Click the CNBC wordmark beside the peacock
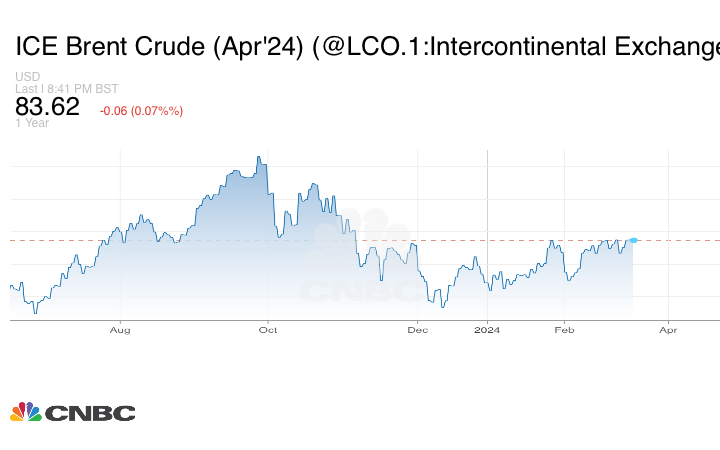 (90, 413)
